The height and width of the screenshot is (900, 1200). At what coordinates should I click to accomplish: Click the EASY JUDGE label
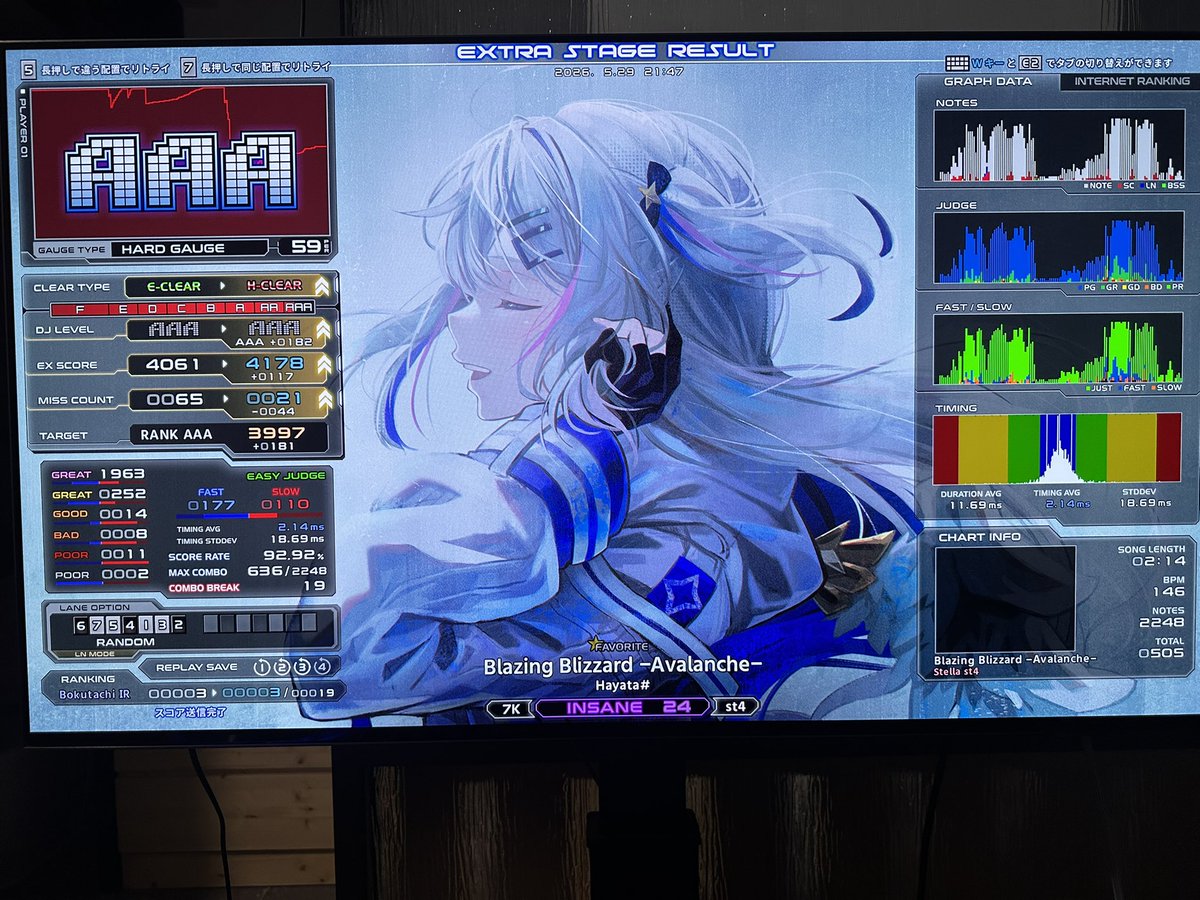point(284,477)
